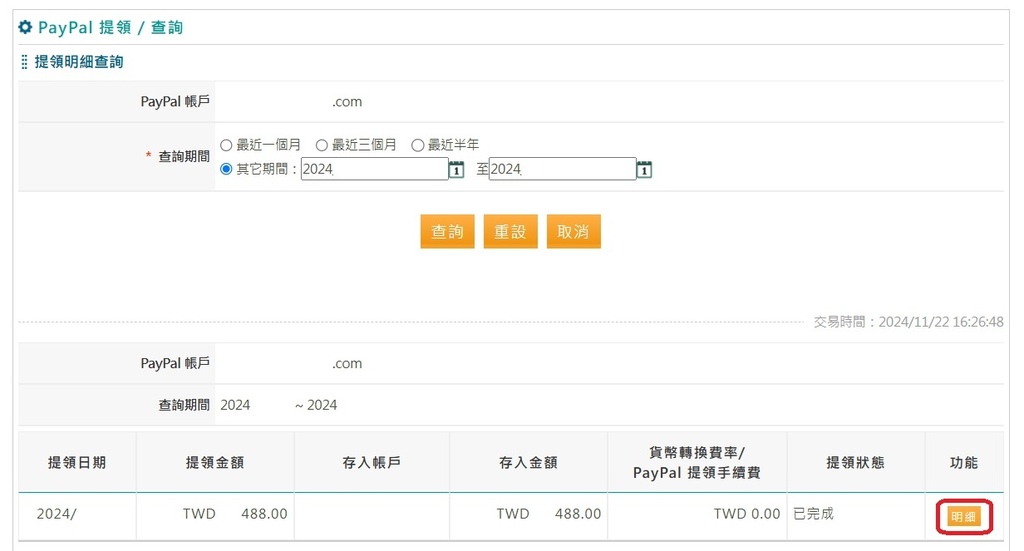Click the 存入帳戶 column header
This screenshot has width=1024, height=551.
372,462
